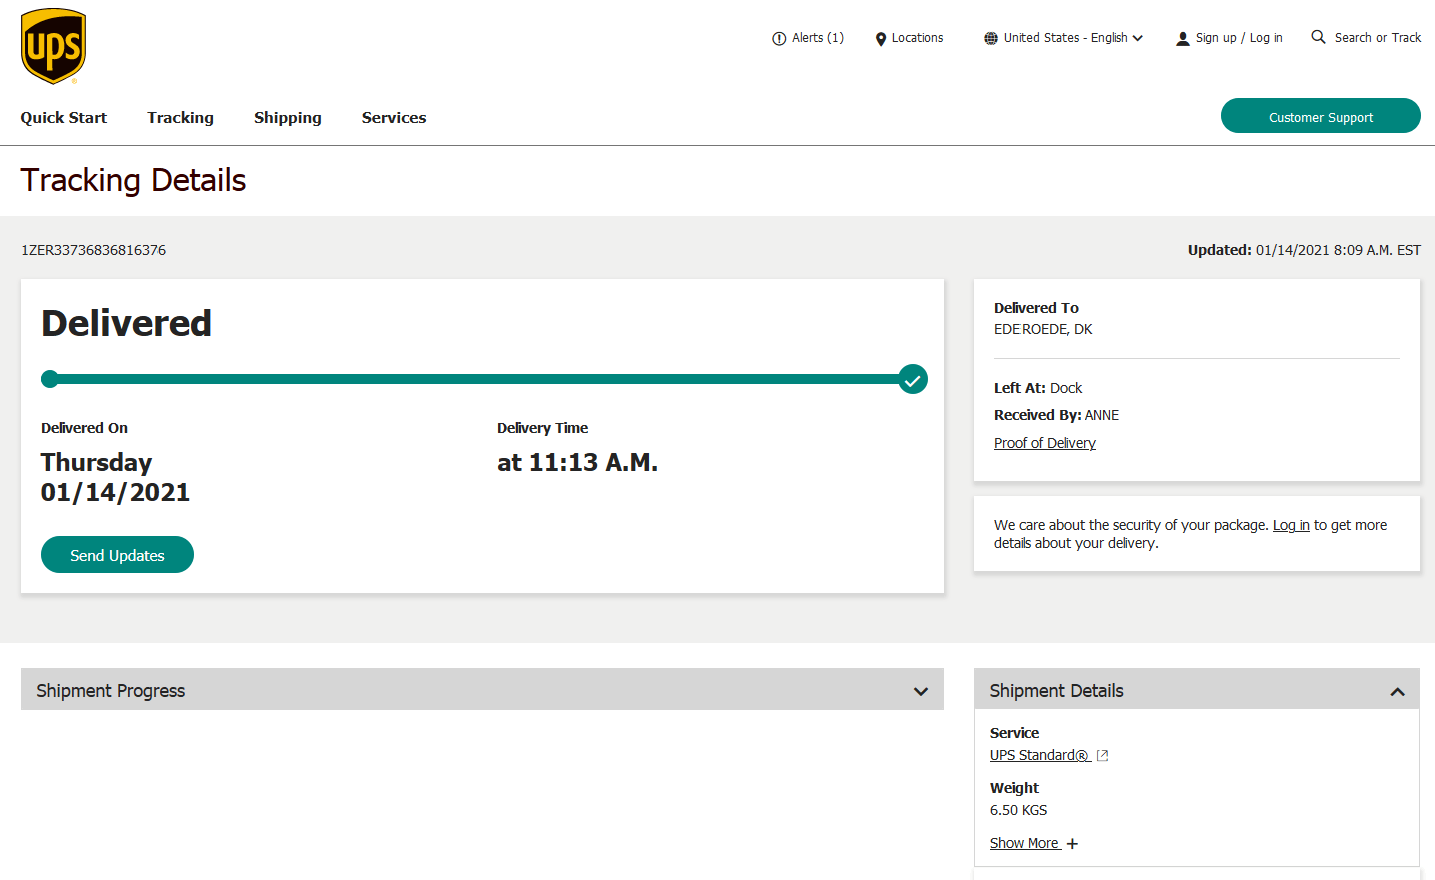Image resolution: width=1435 pixels, height=880 pixels.
Task: Click delivery date Thursday 01/14/2021
Action: 115,477
